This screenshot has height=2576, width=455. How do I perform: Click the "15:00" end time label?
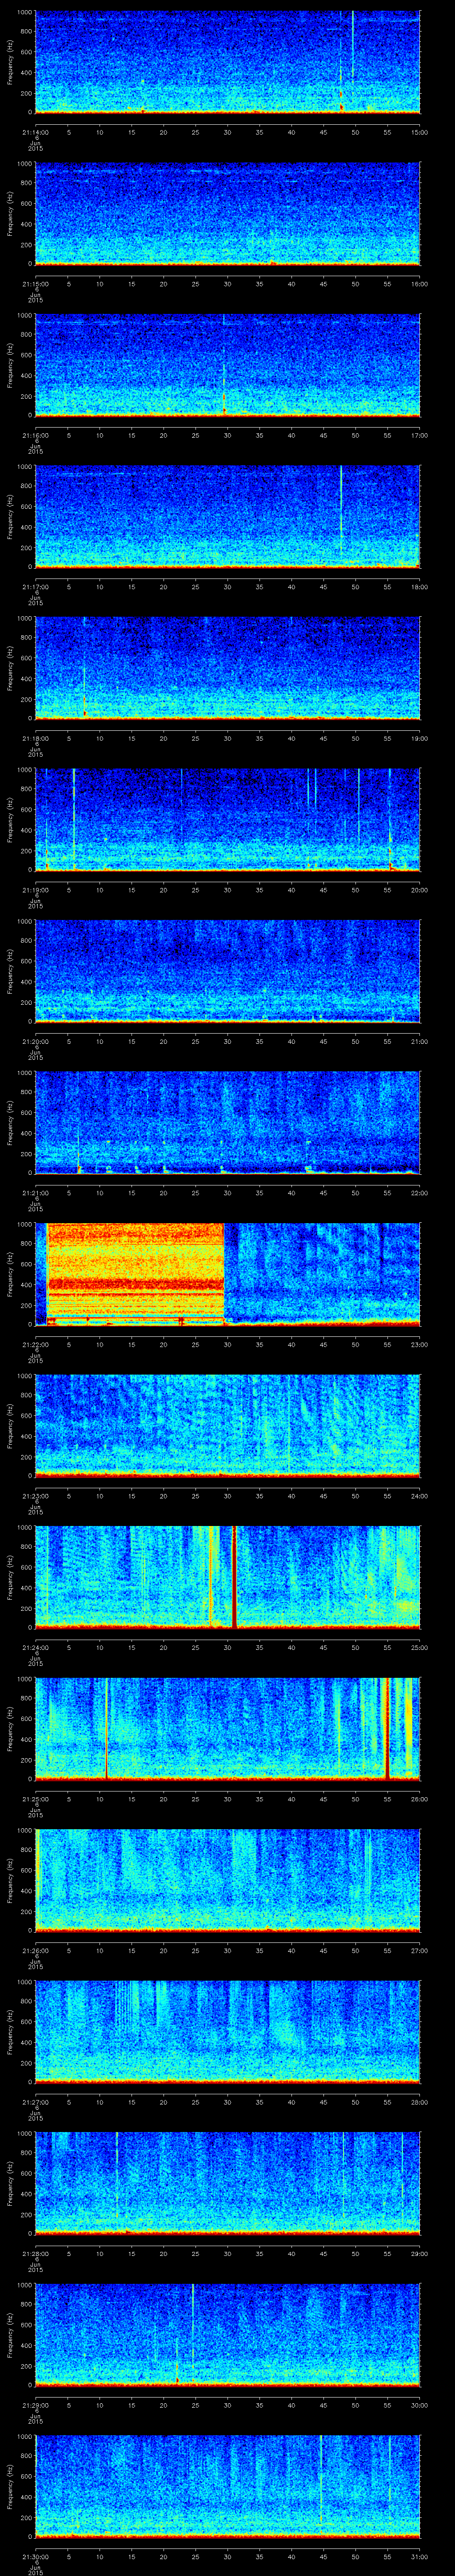[420, 133]
